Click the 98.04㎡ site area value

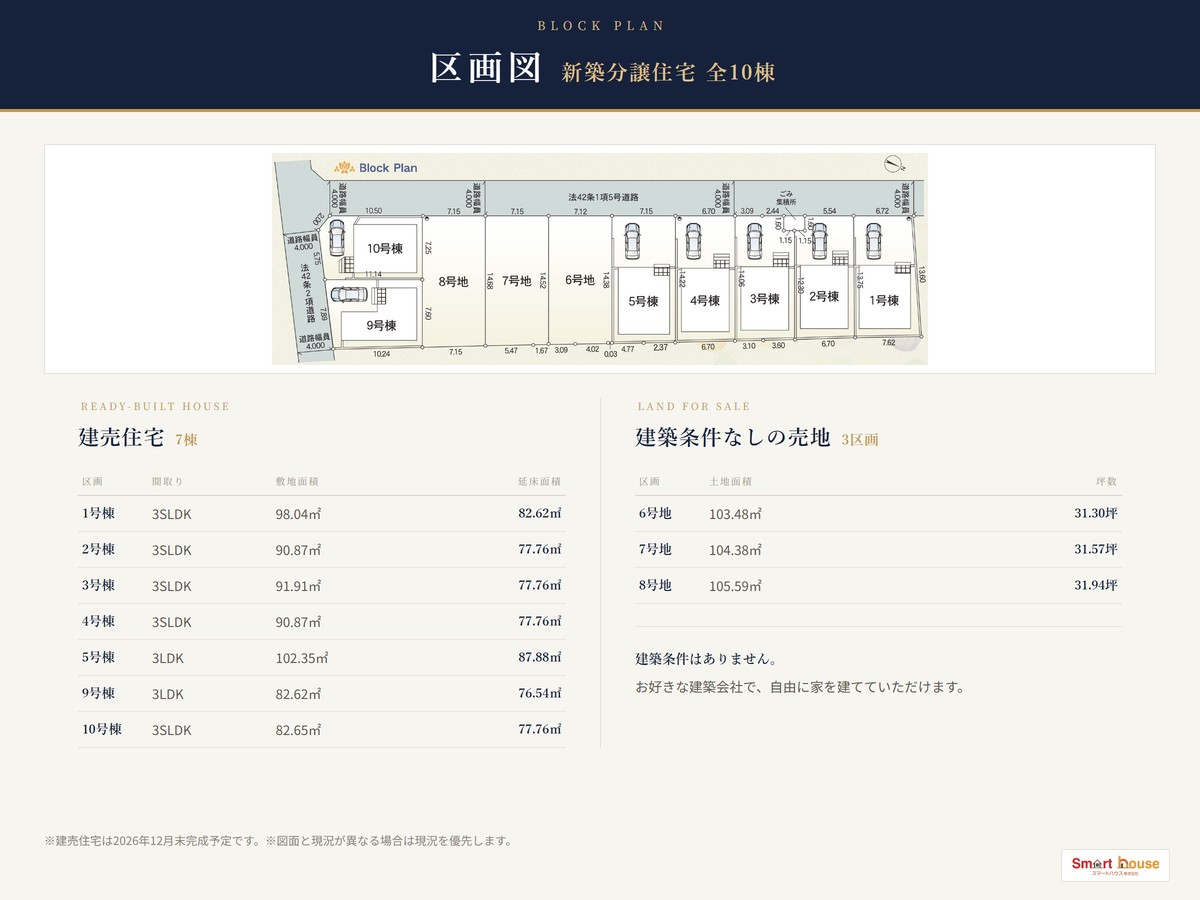click(298, 514)
